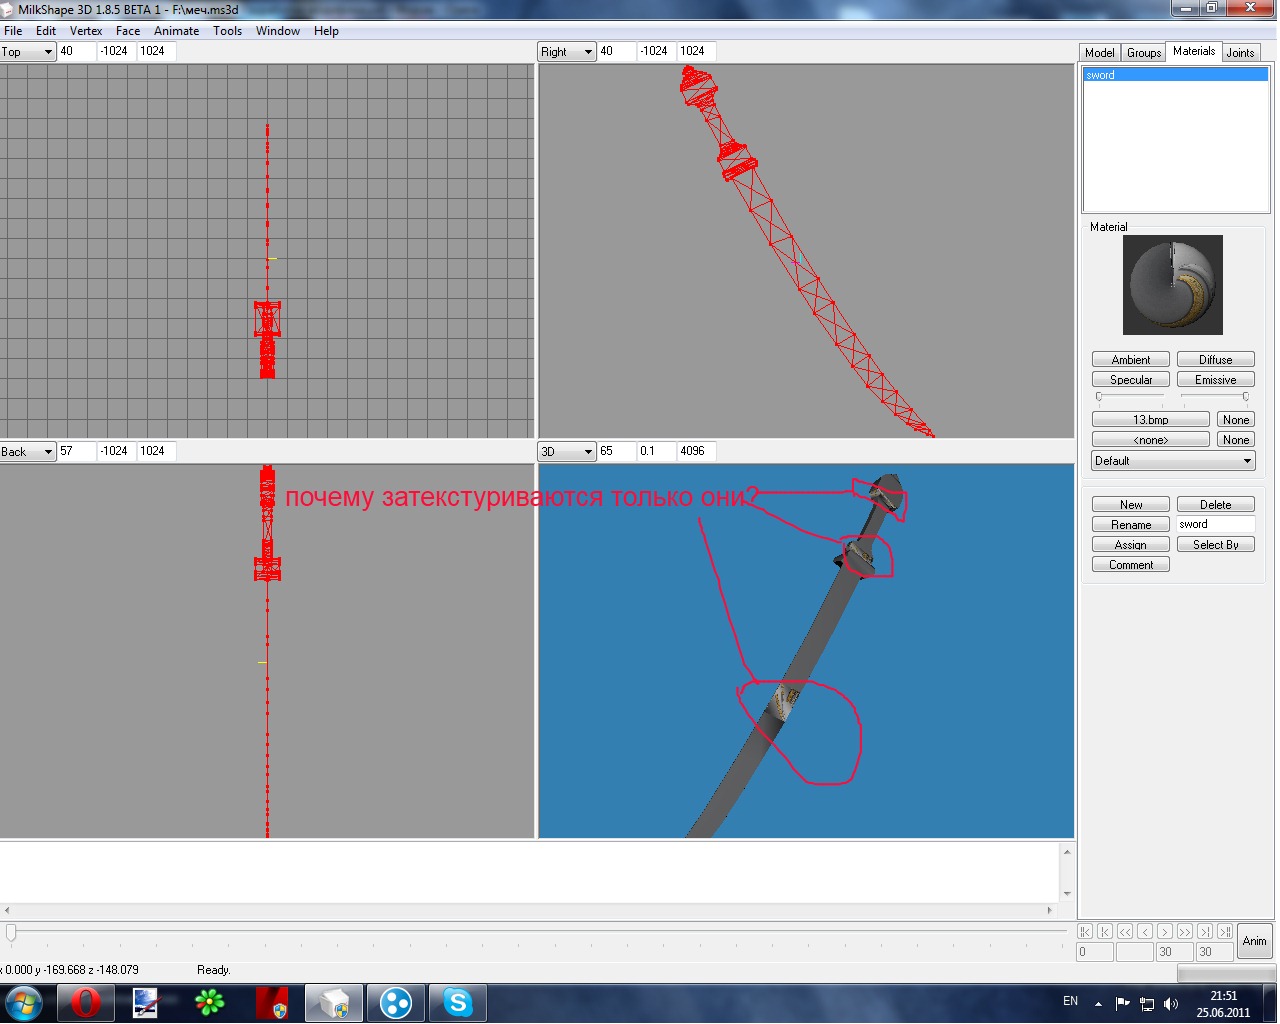Screen dimensions: 1280x1024
Task: Jump to the first animation frame
Action: point(1085,931)
